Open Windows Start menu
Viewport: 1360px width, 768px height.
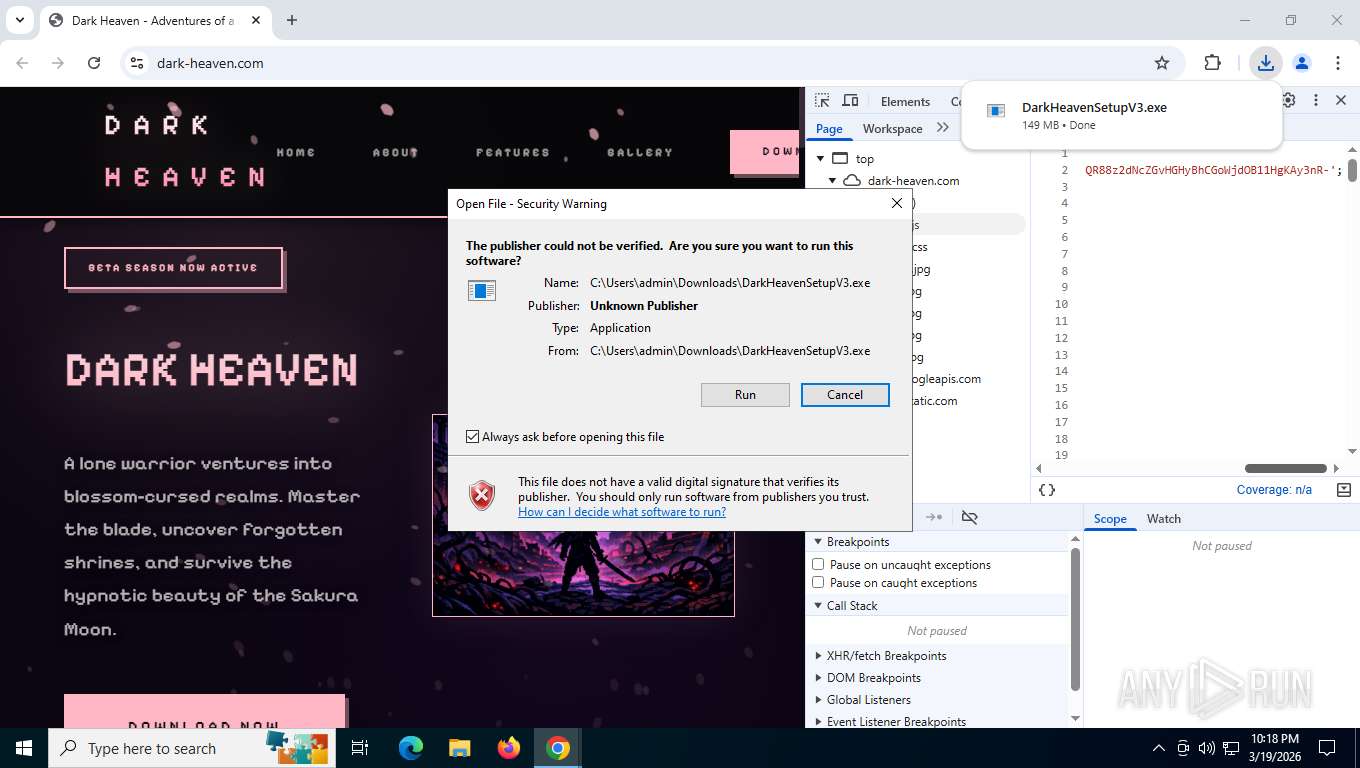click(x=24, y=748)
